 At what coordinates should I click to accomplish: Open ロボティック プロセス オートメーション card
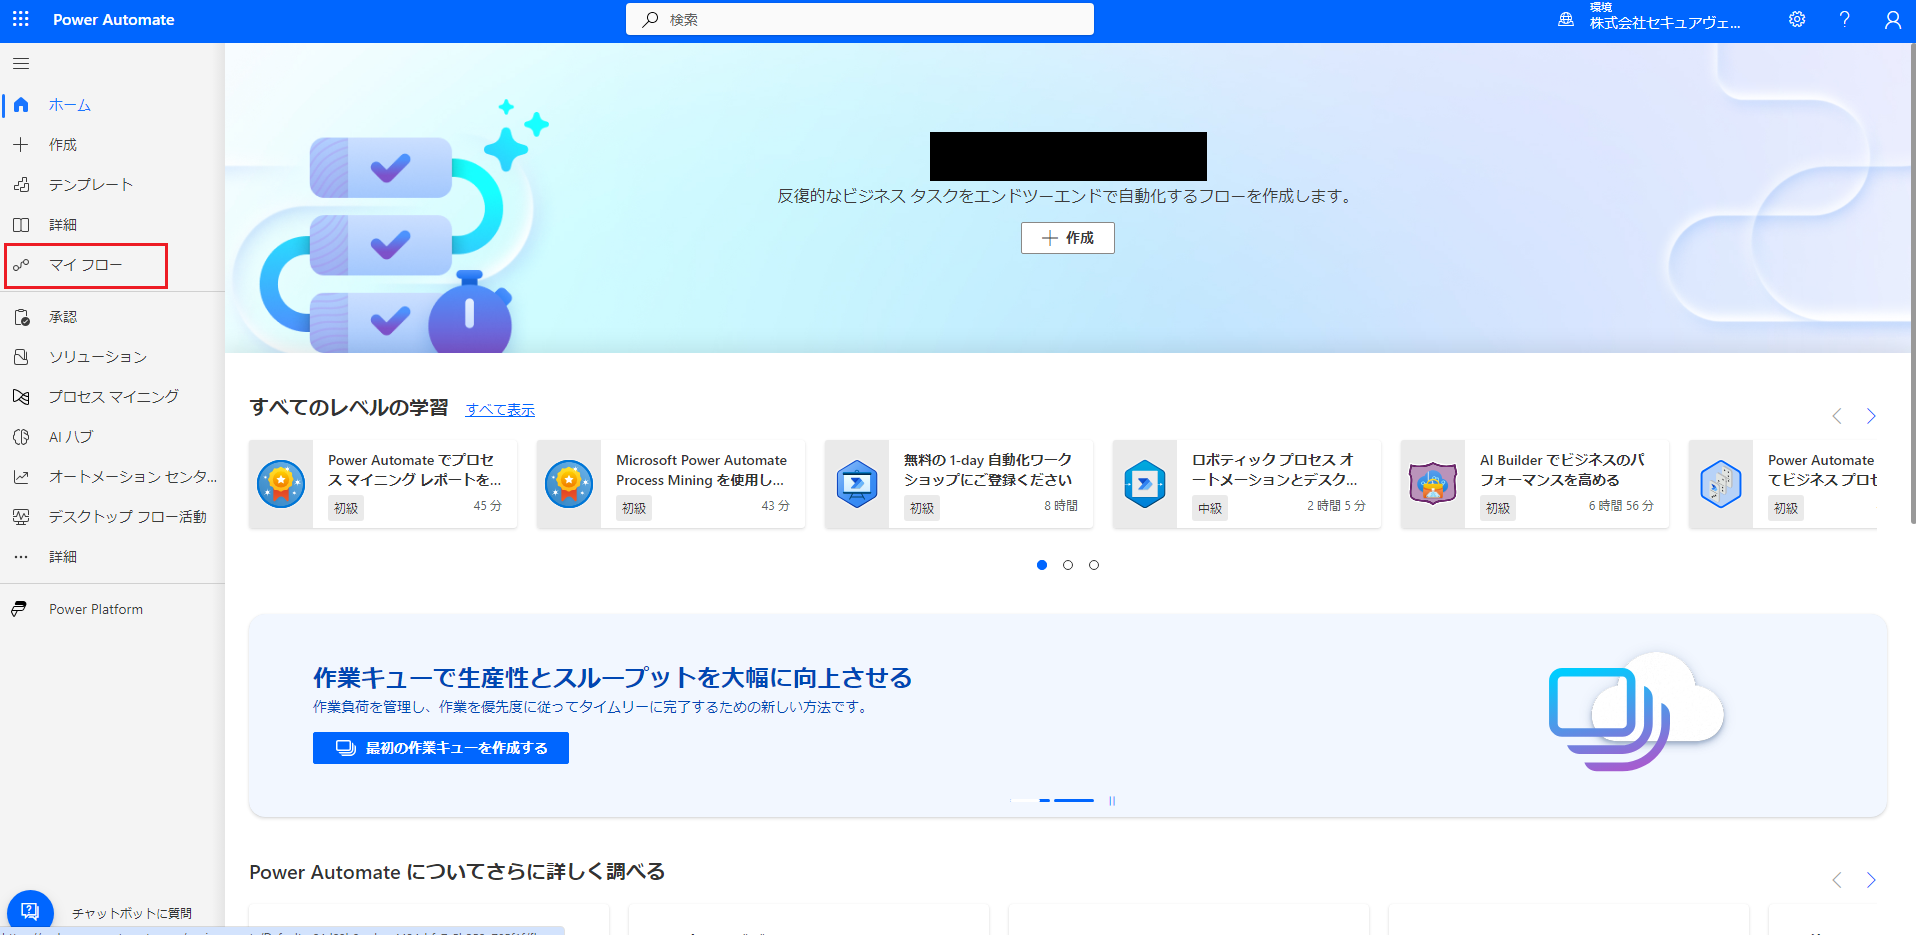pyautogui.click(x=1247, y=484)
